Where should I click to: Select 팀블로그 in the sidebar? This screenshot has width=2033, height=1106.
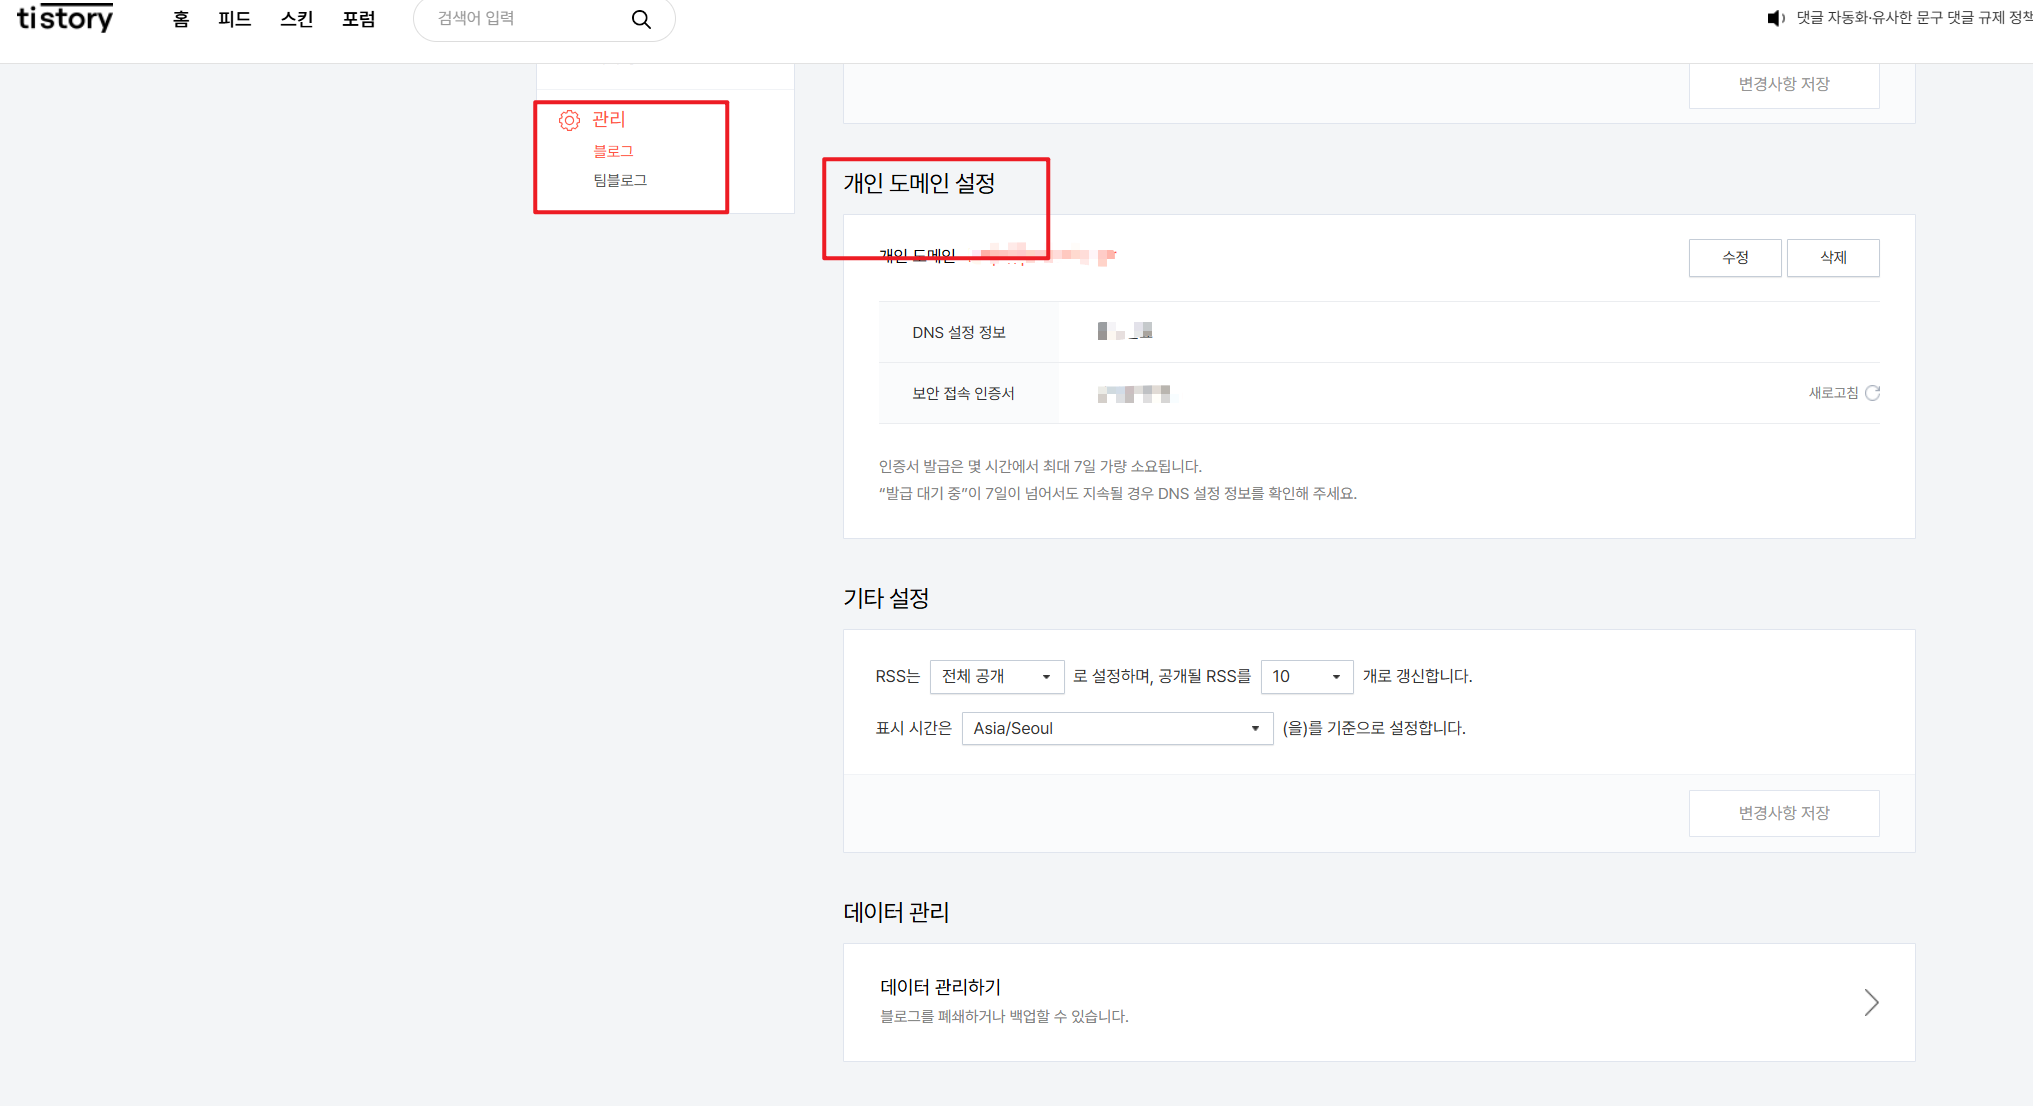[620, 180]
